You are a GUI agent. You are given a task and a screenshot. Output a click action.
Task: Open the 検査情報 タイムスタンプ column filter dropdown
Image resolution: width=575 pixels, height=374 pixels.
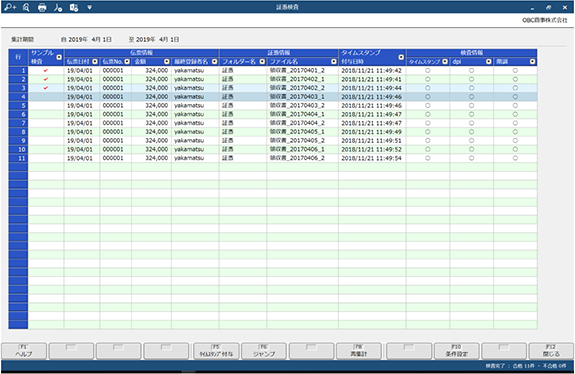(x=445, y=62)
